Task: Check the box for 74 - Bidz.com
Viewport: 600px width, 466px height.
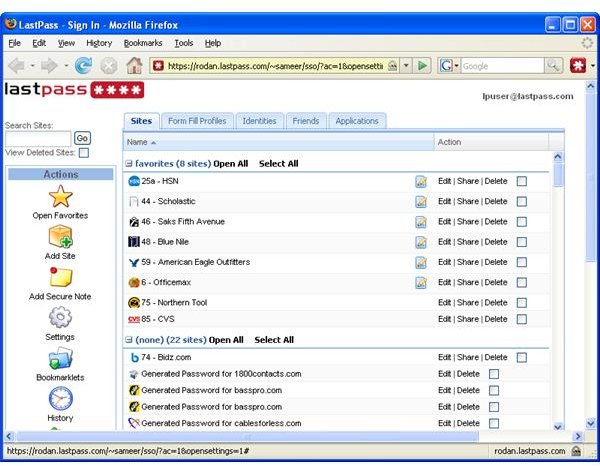Action: point(522,358)
